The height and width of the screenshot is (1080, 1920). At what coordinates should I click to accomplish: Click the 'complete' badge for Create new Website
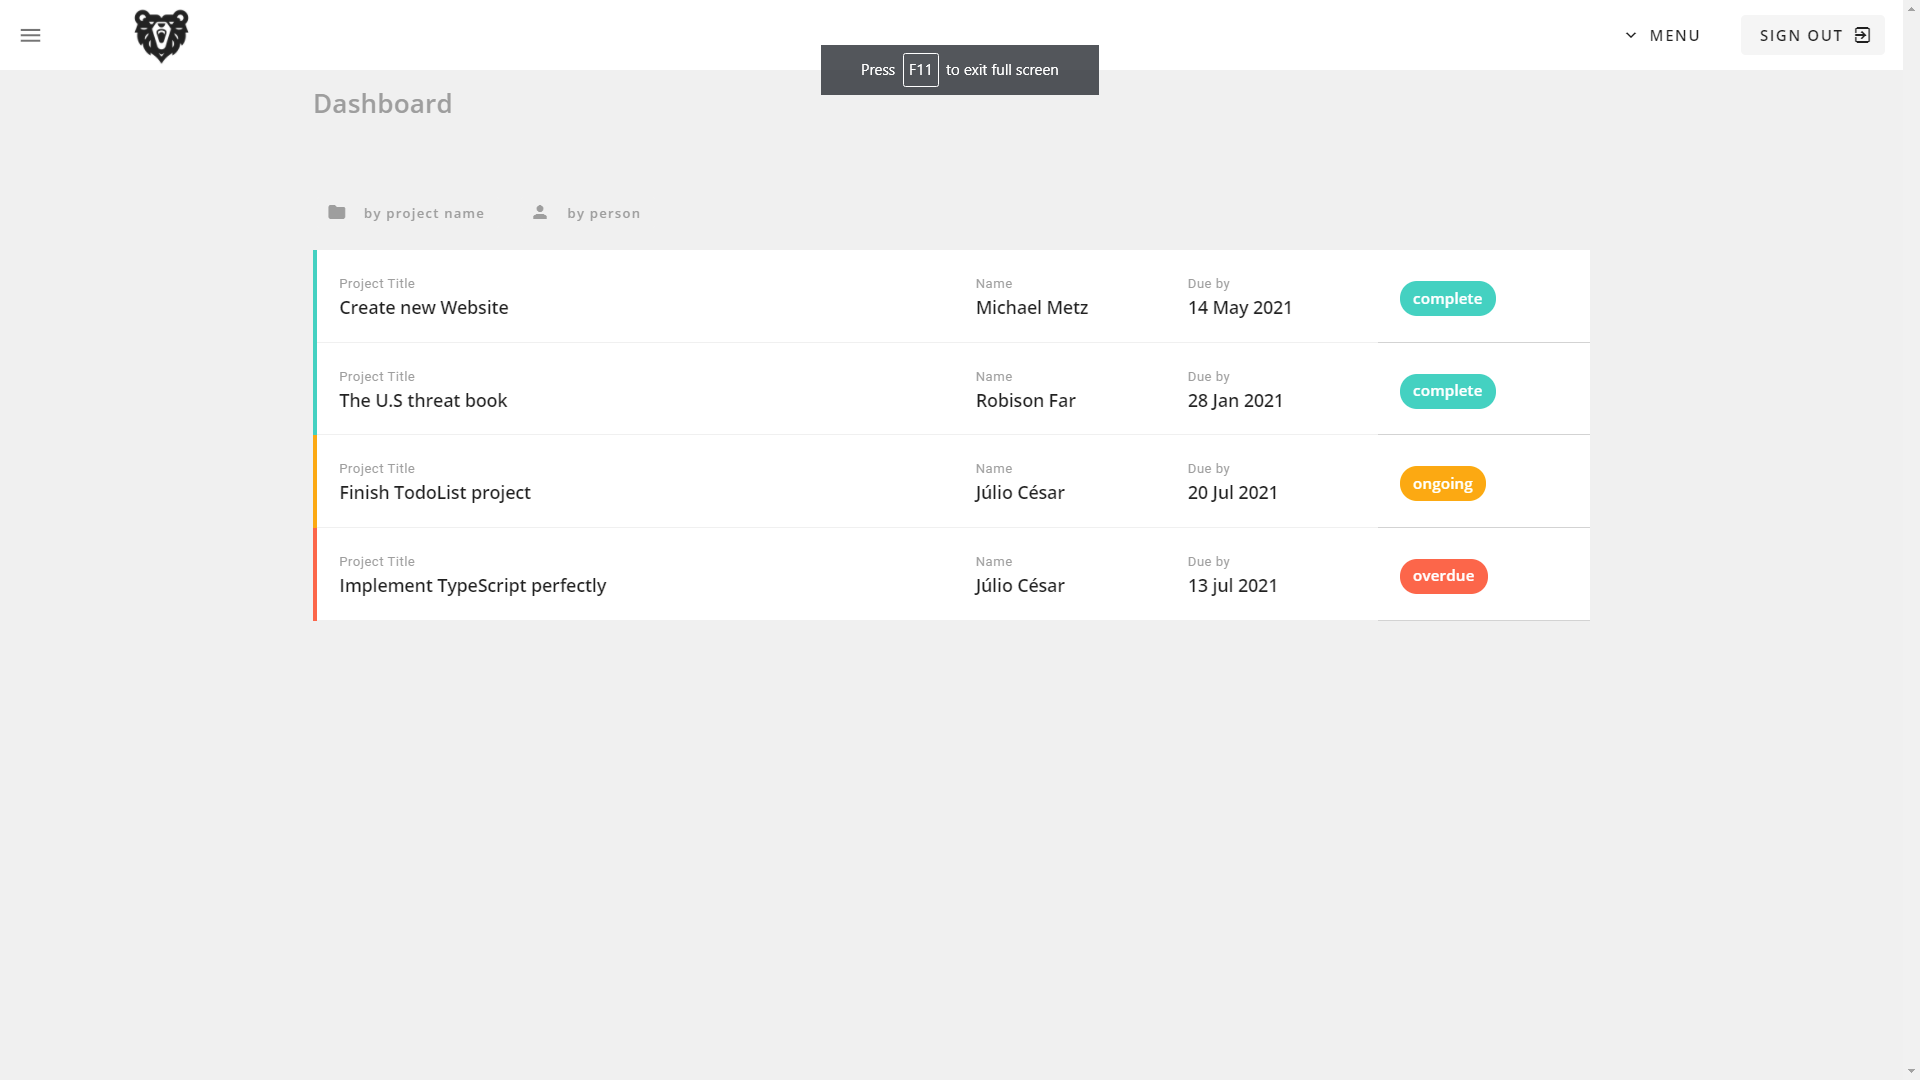click(x=1447, y=298)
